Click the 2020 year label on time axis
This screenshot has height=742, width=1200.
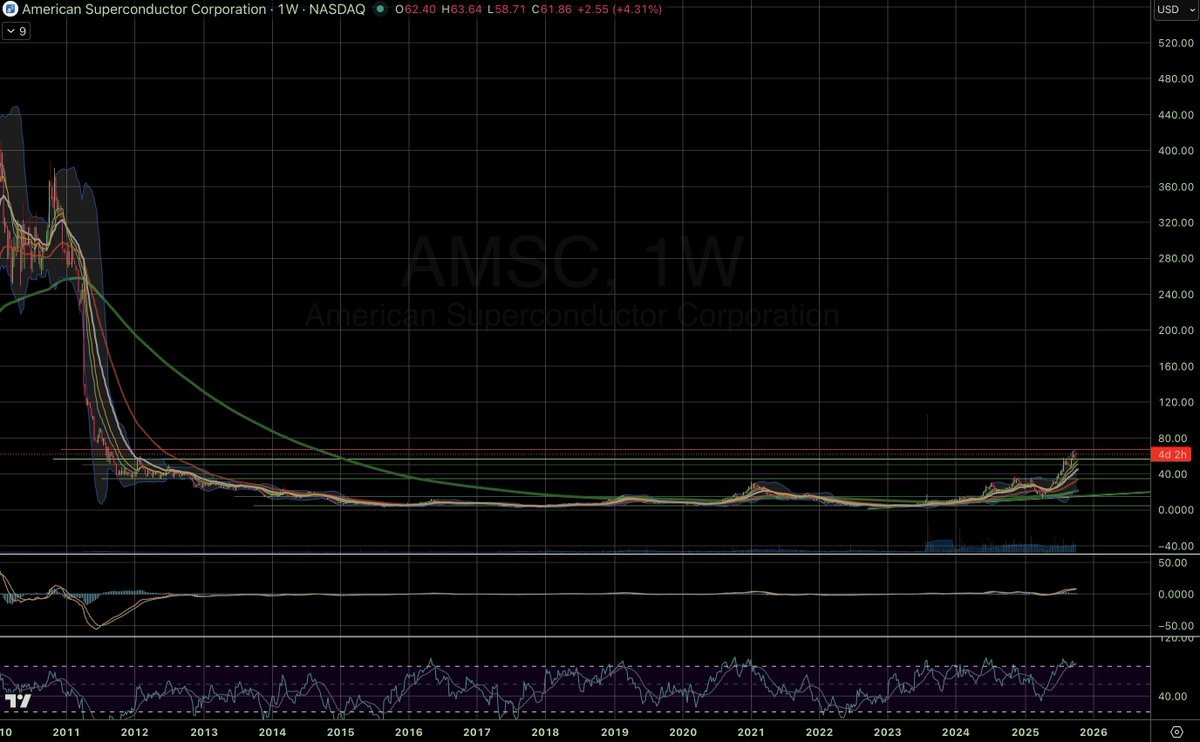click(682, 733)
